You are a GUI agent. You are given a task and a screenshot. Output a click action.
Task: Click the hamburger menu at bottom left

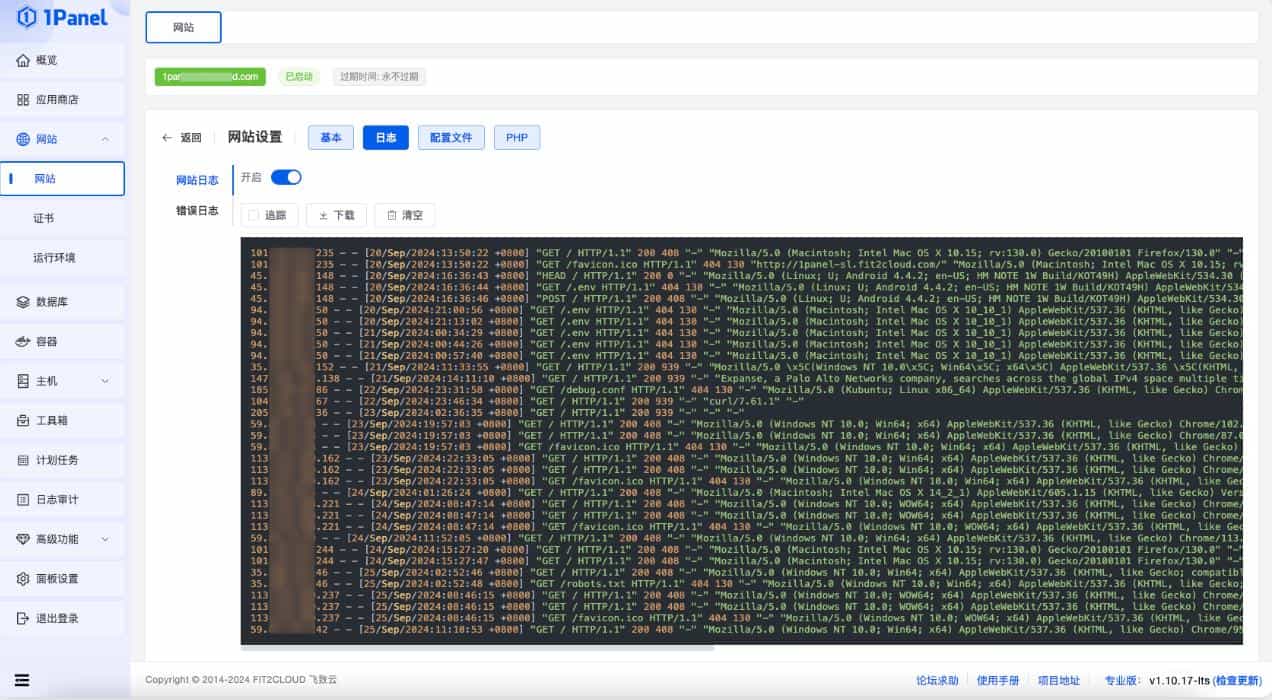coord(24,678)
